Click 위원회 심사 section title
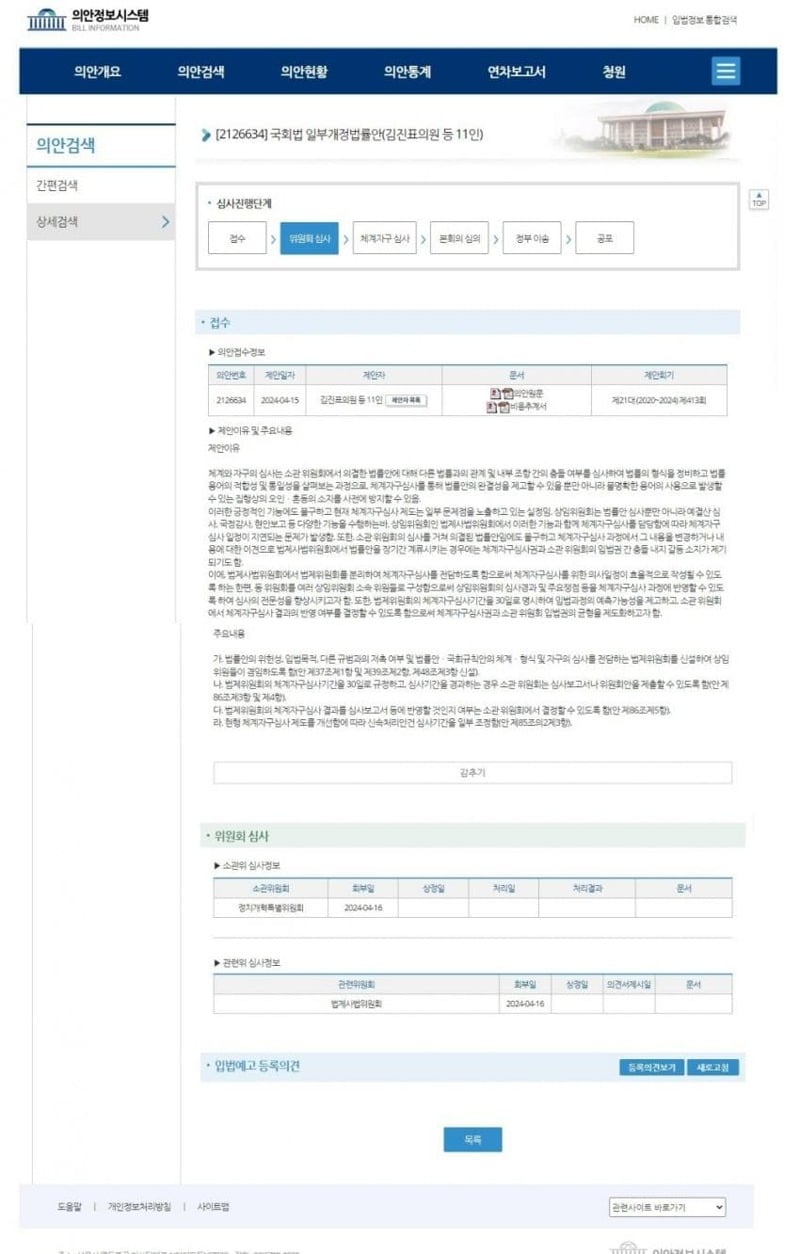 (241, 836)
